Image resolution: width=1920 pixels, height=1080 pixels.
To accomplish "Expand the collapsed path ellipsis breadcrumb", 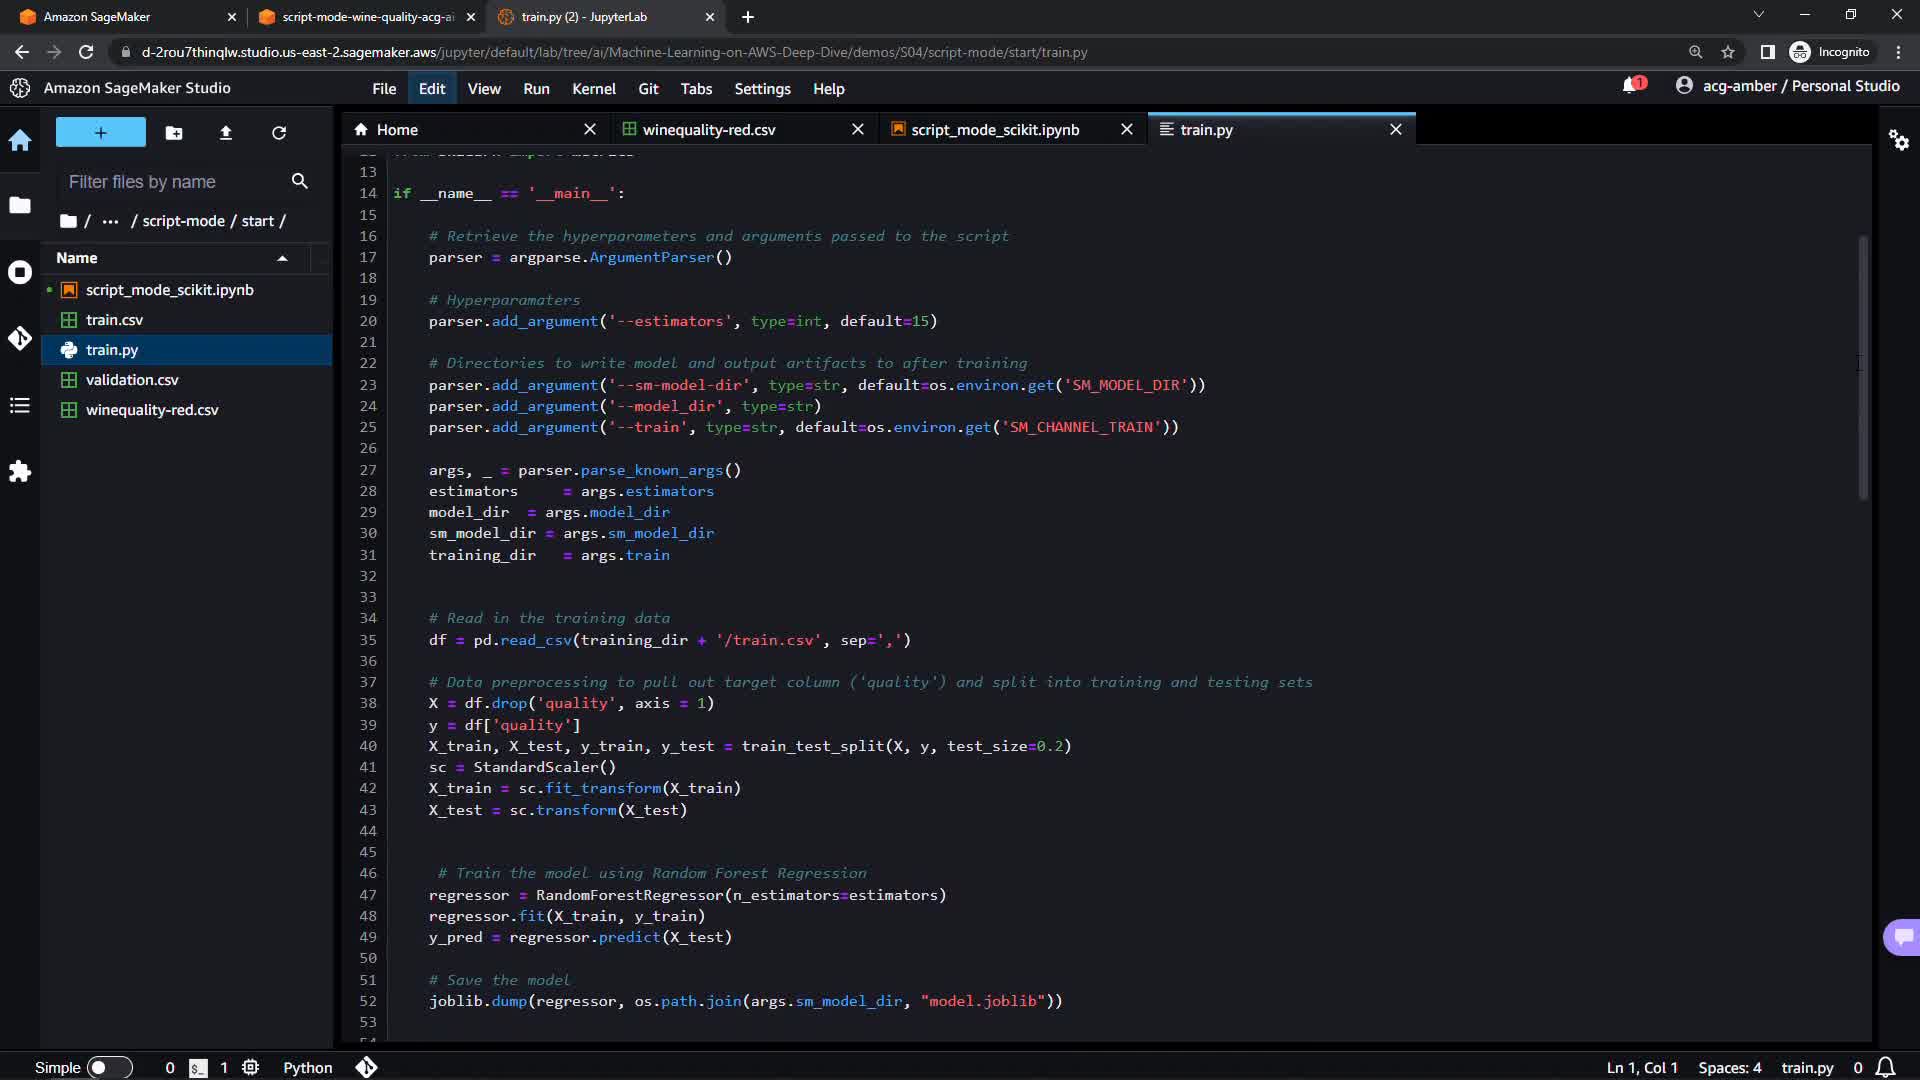I will [x=110, y=221].
